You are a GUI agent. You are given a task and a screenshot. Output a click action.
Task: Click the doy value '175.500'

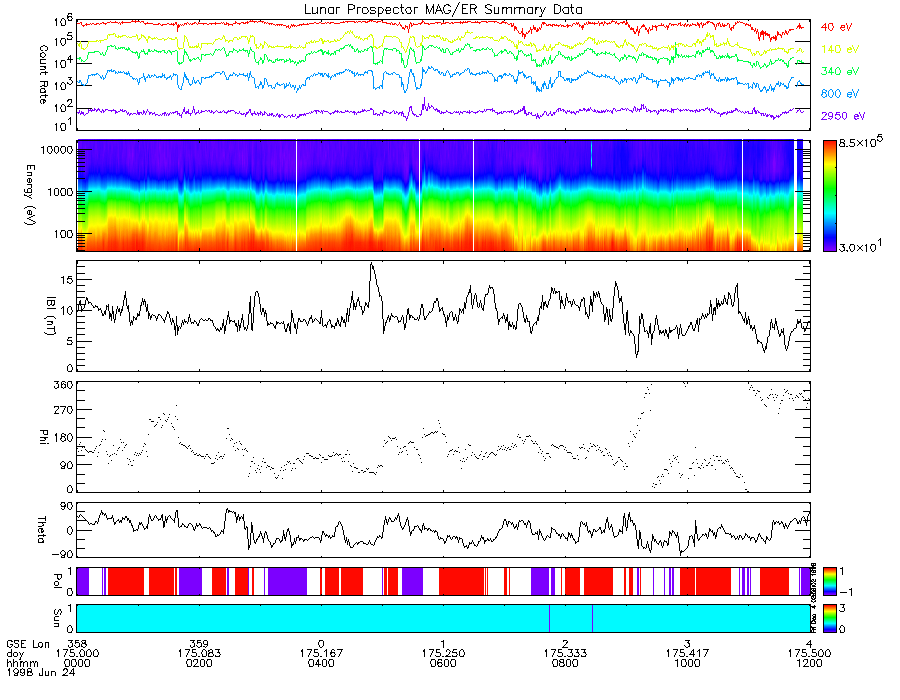click(809, 654)
